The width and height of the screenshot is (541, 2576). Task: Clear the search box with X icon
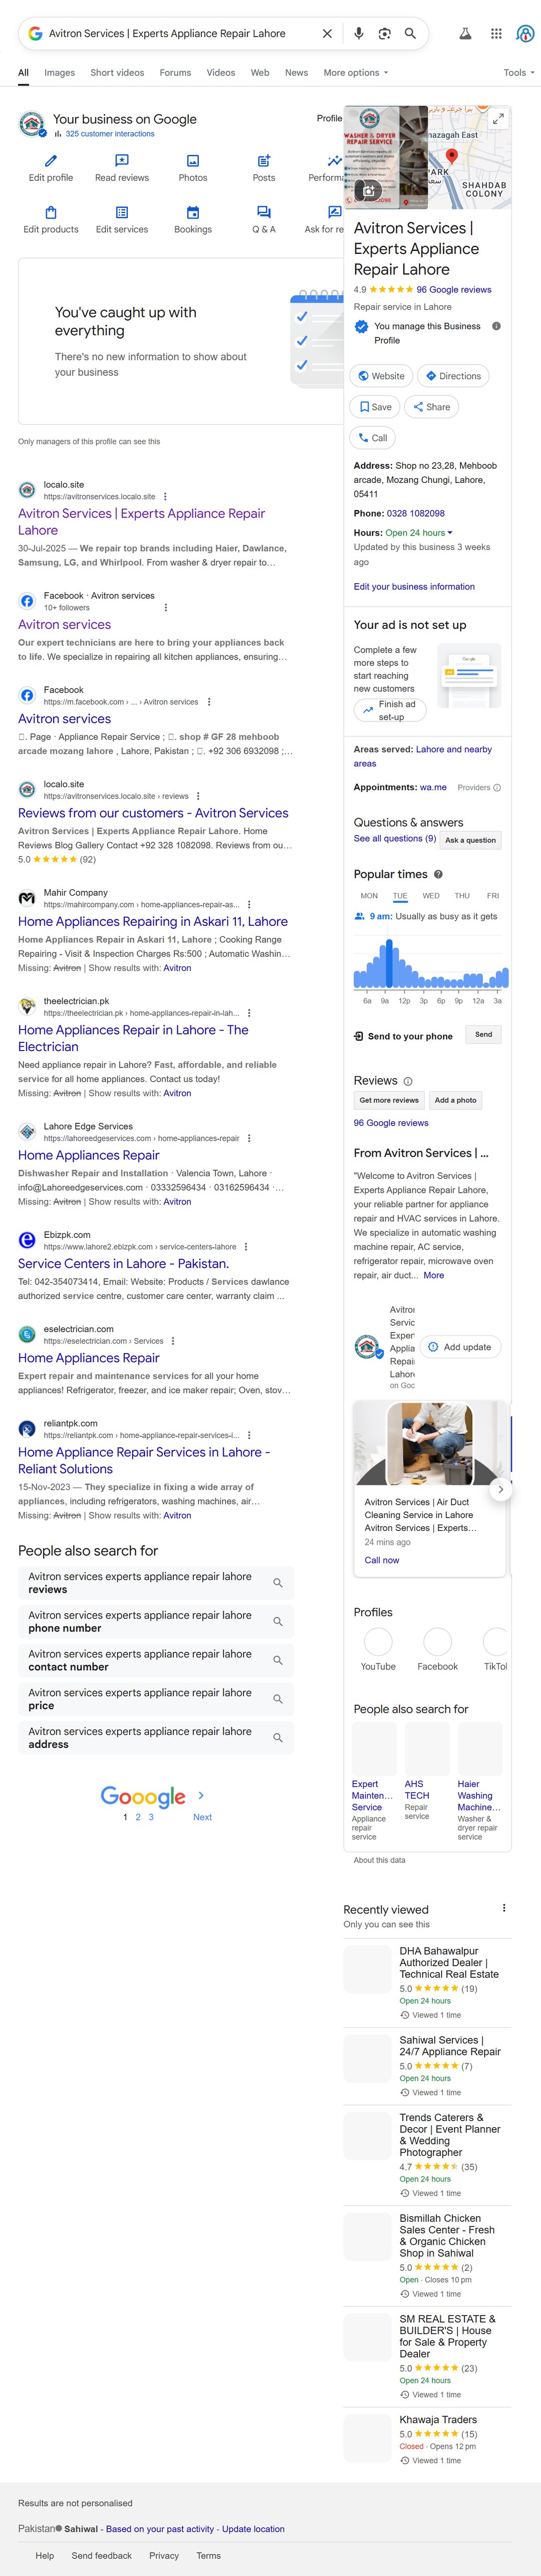tap(327, 33)
